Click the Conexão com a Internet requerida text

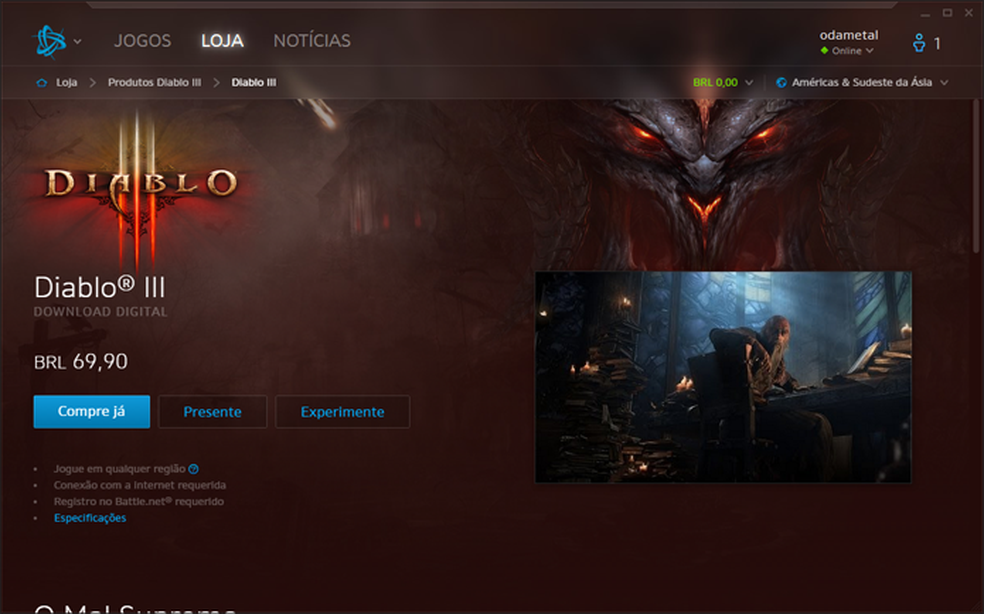(x=140, y=485)
